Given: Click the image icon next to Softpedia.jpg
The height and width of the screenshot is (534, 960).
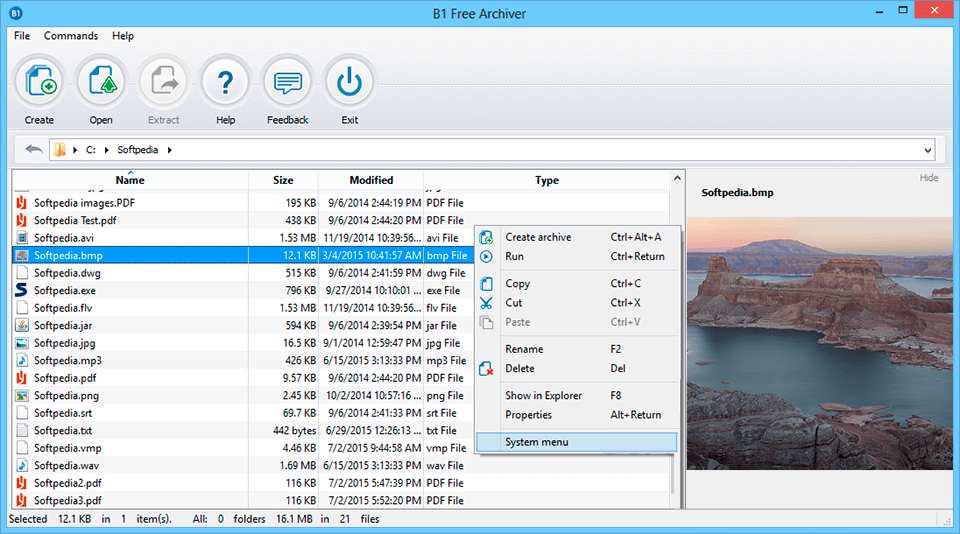Looking at the screenshot, I should [22, 343].
